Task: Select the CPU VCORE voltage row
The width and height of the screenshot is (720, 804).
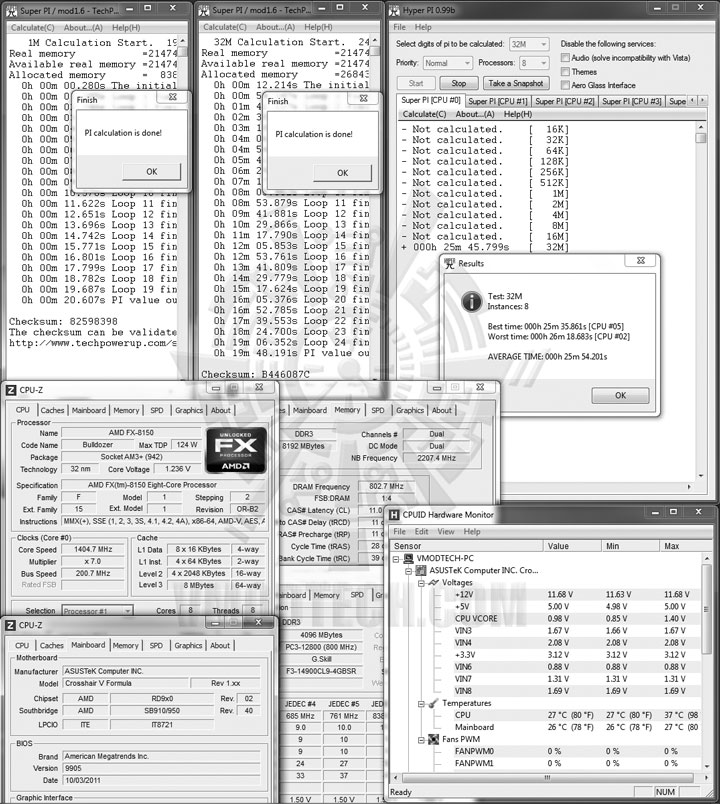Action: (546, 618)
